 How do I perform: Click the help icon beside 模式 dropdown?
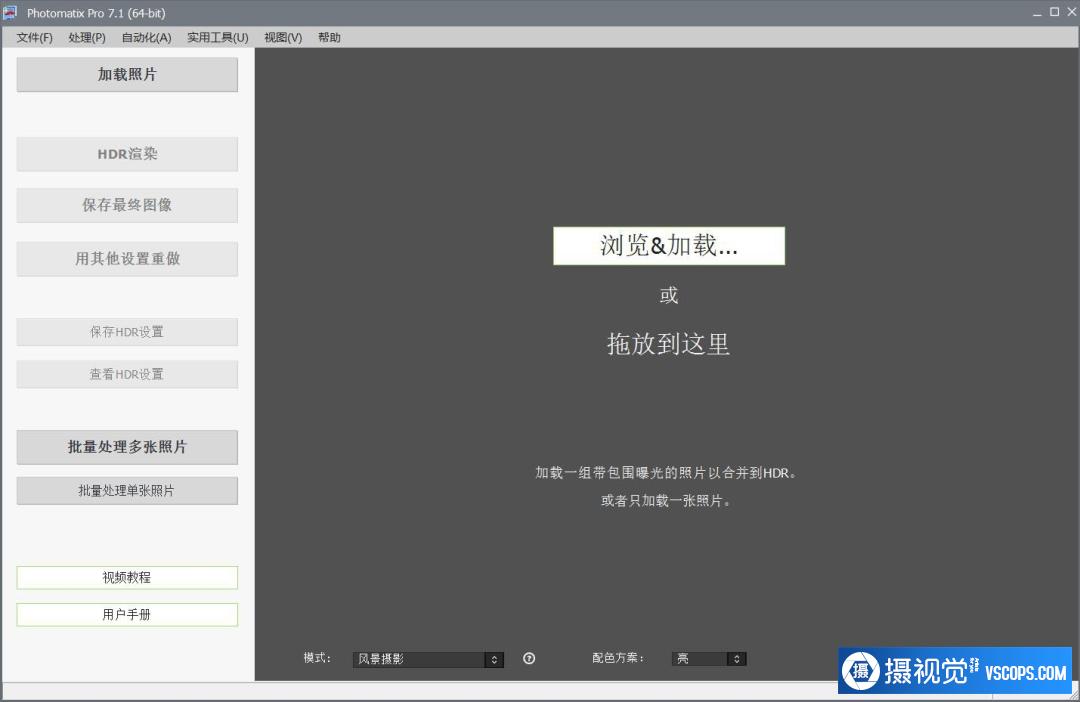point(529,659)
